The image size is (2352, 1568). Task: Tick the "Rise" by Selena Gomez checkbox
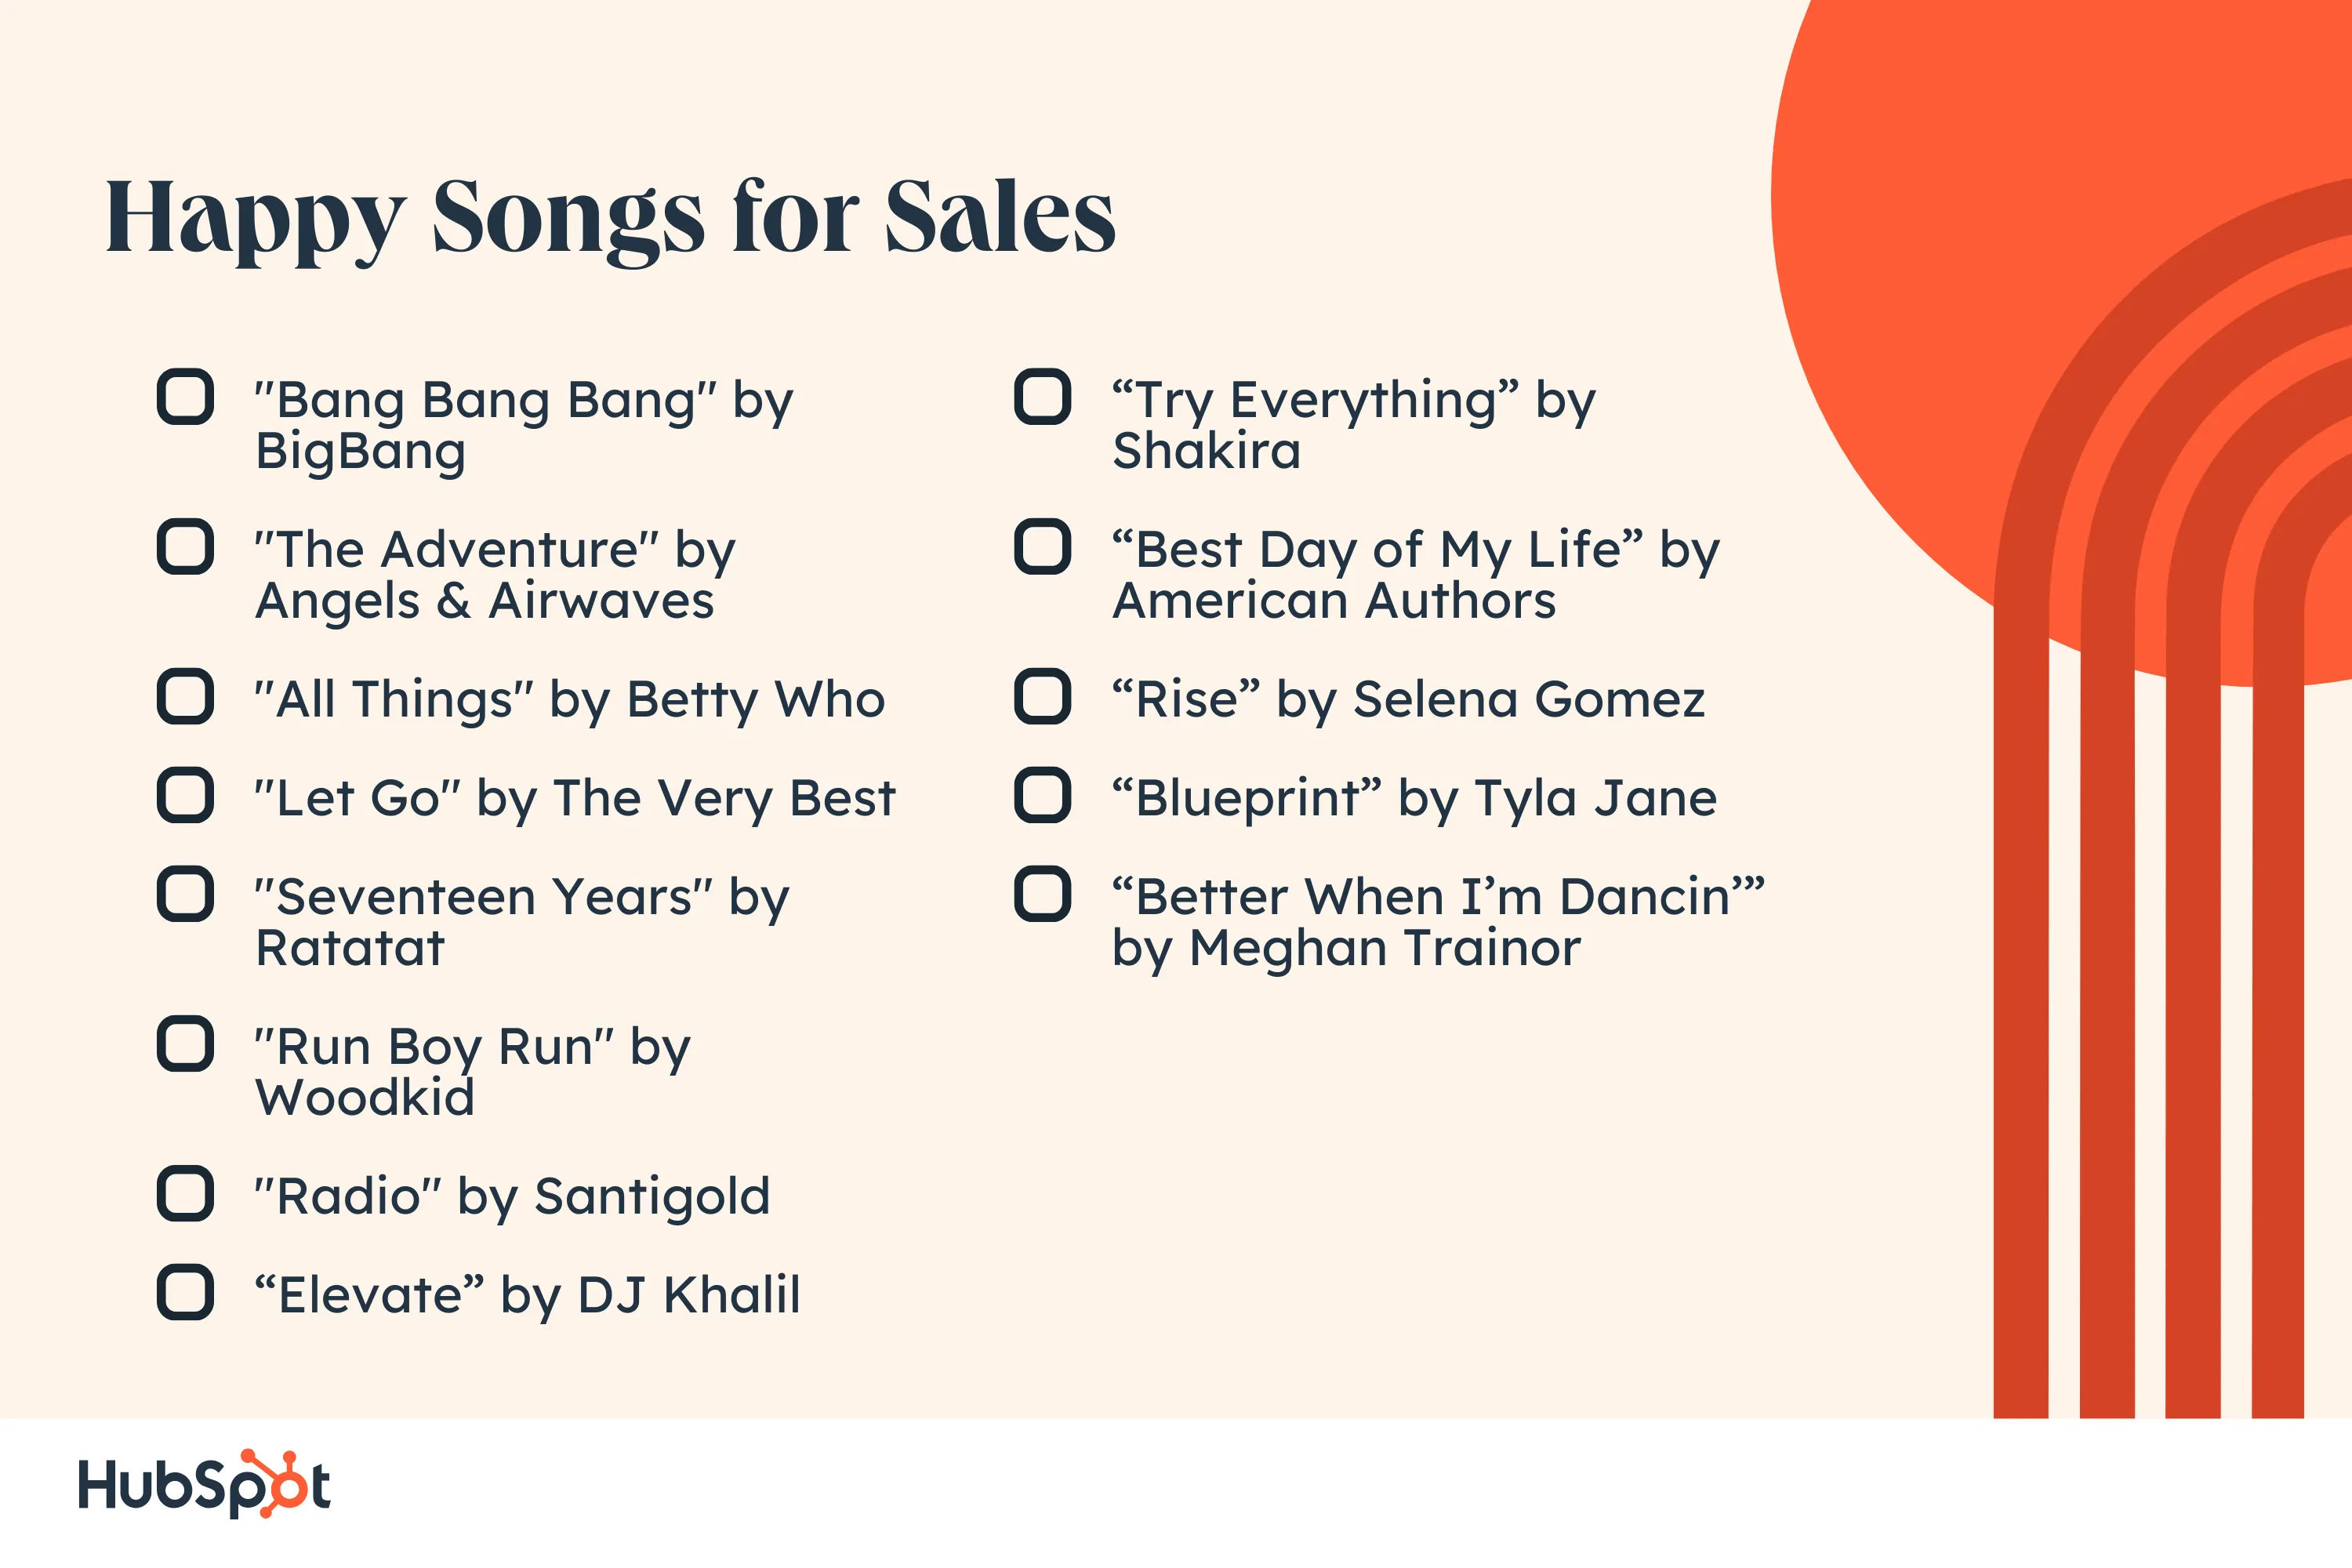(x=1042, y=696)
